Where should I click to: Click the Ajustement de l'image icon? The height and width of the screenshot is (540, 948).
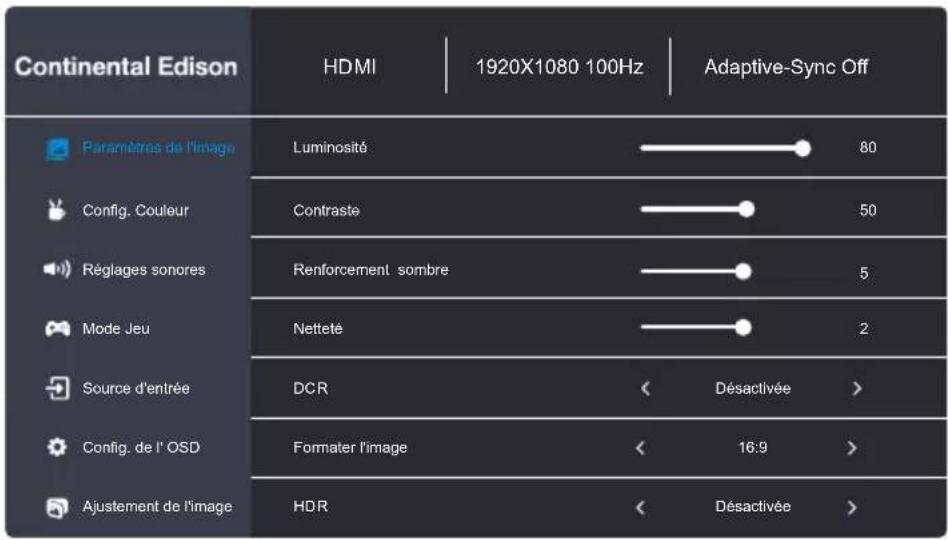(x=57, y=507)
